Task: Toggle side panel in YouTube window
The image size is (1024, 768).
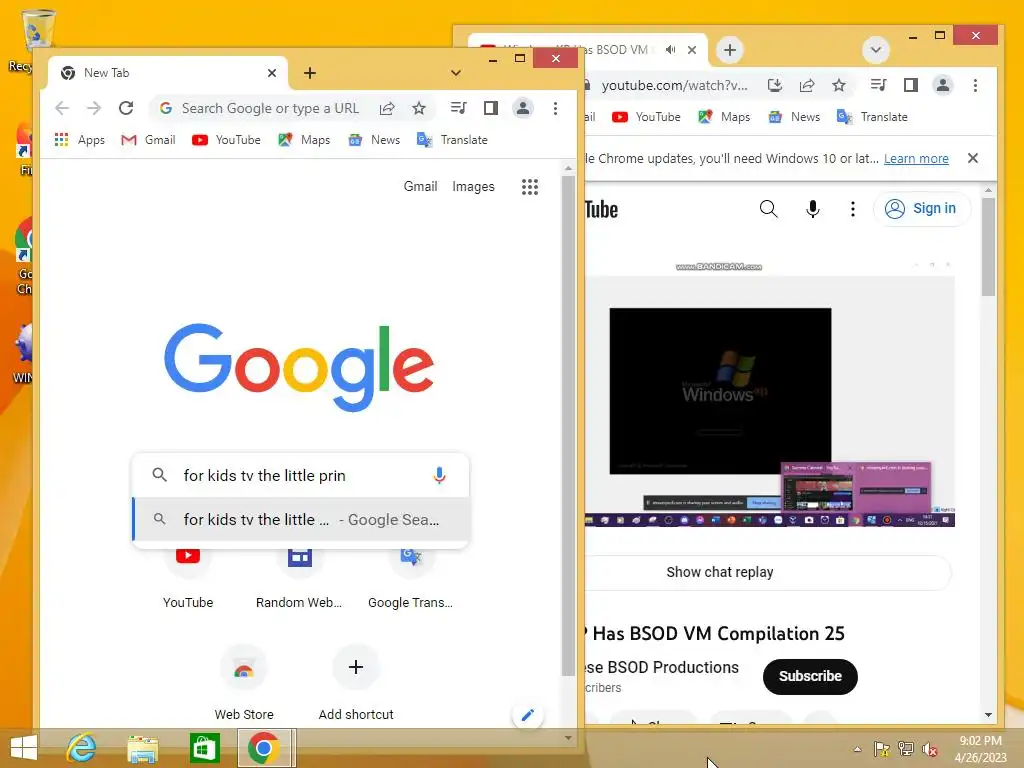Action: [x=910, y=85]
